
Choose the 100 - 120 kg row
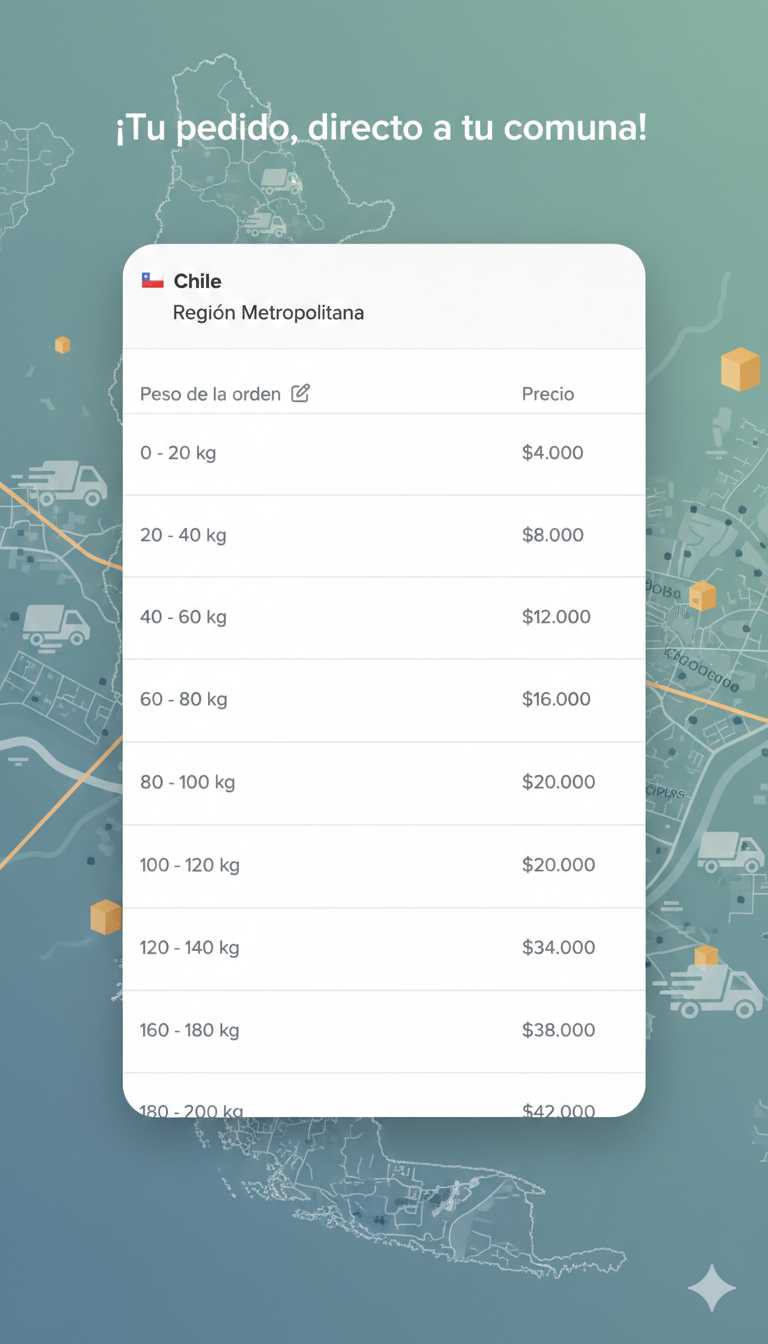click(190, 865)
